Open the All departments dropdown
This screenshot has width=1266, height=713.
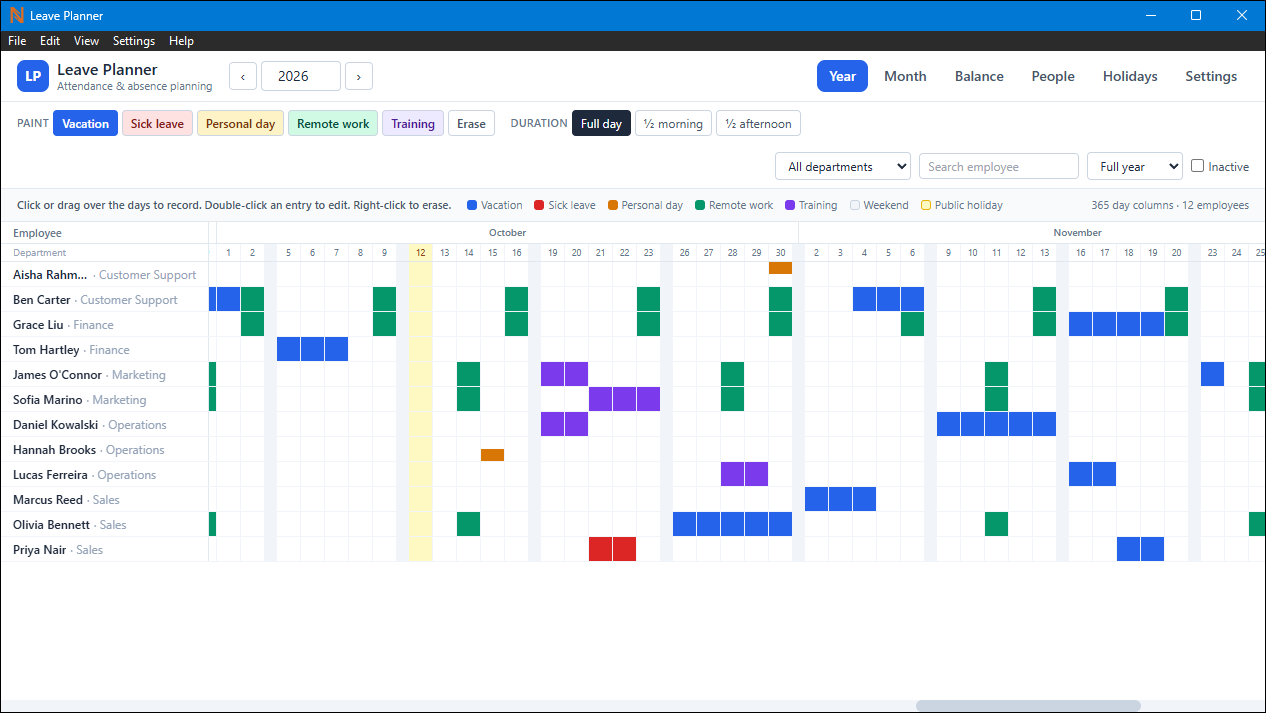pos(843,166)
